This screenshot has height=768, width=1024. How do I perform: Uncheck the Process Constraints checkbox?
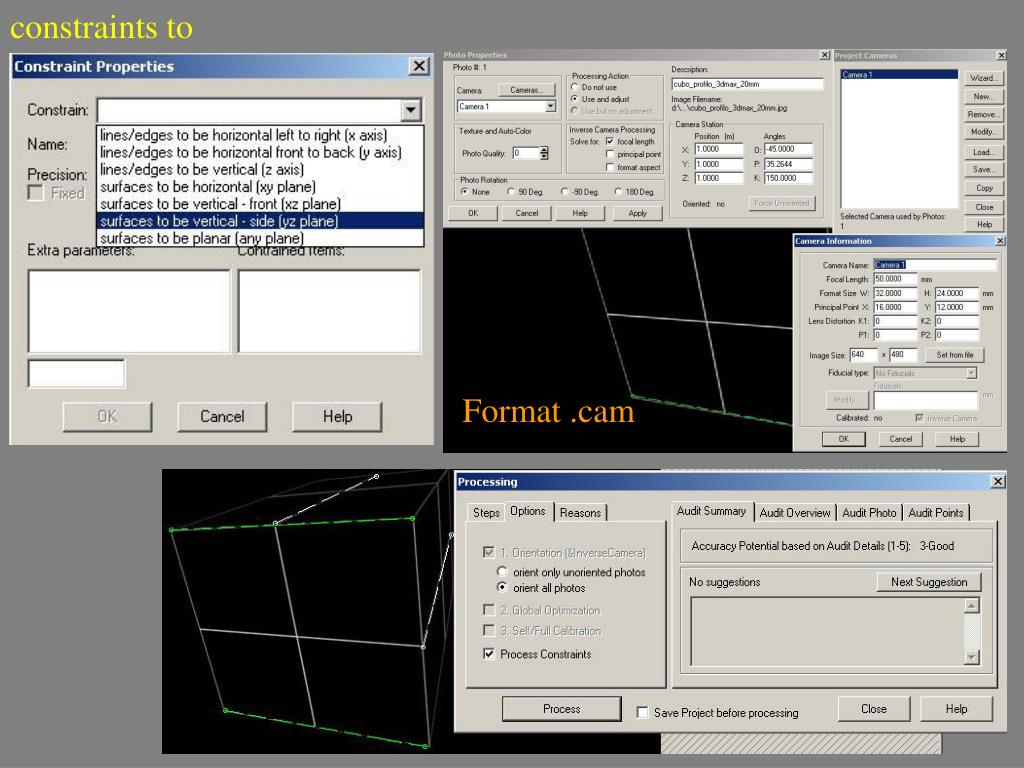tap(488, 654)
